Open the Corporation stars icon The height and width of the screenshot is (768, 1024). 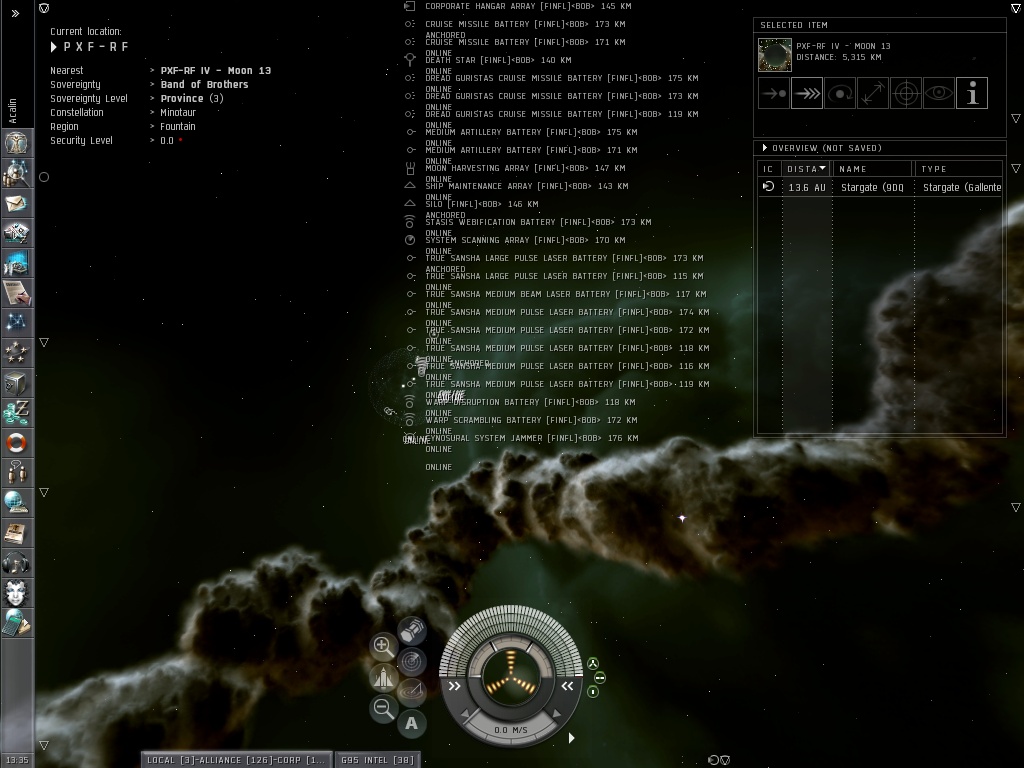16,353
